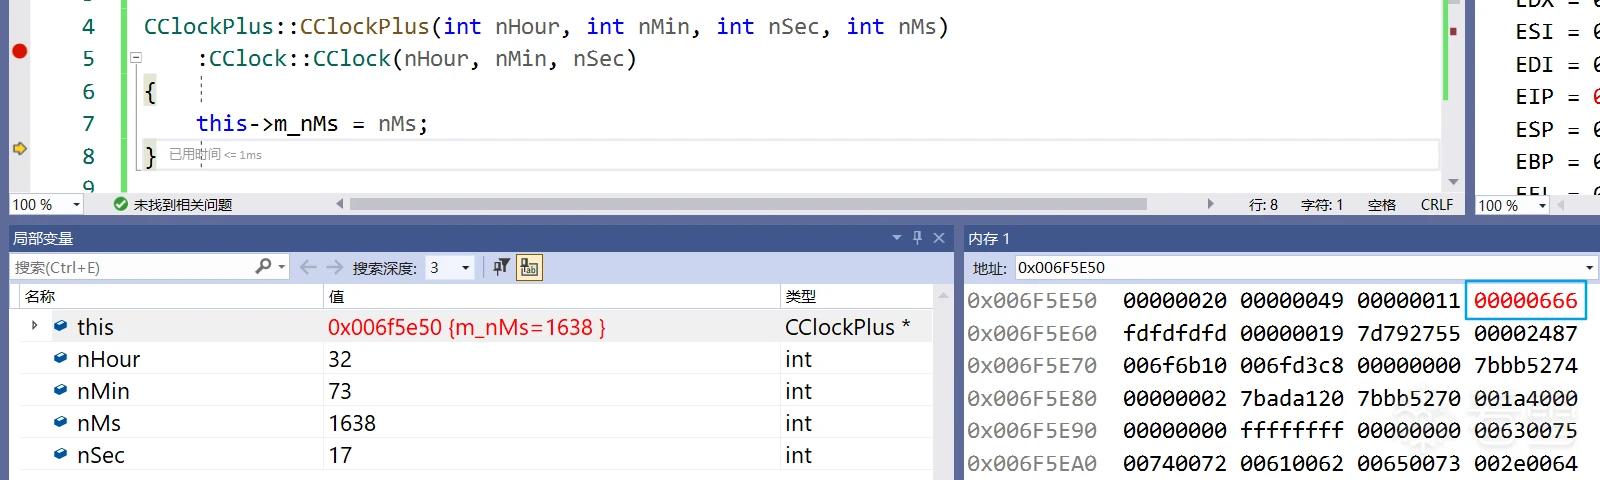Image resolution: width=1600 pixels, height=480 pixels.
Task: Click the find previous arrow in locals toolbar
Action: click(x=308, y=267)
